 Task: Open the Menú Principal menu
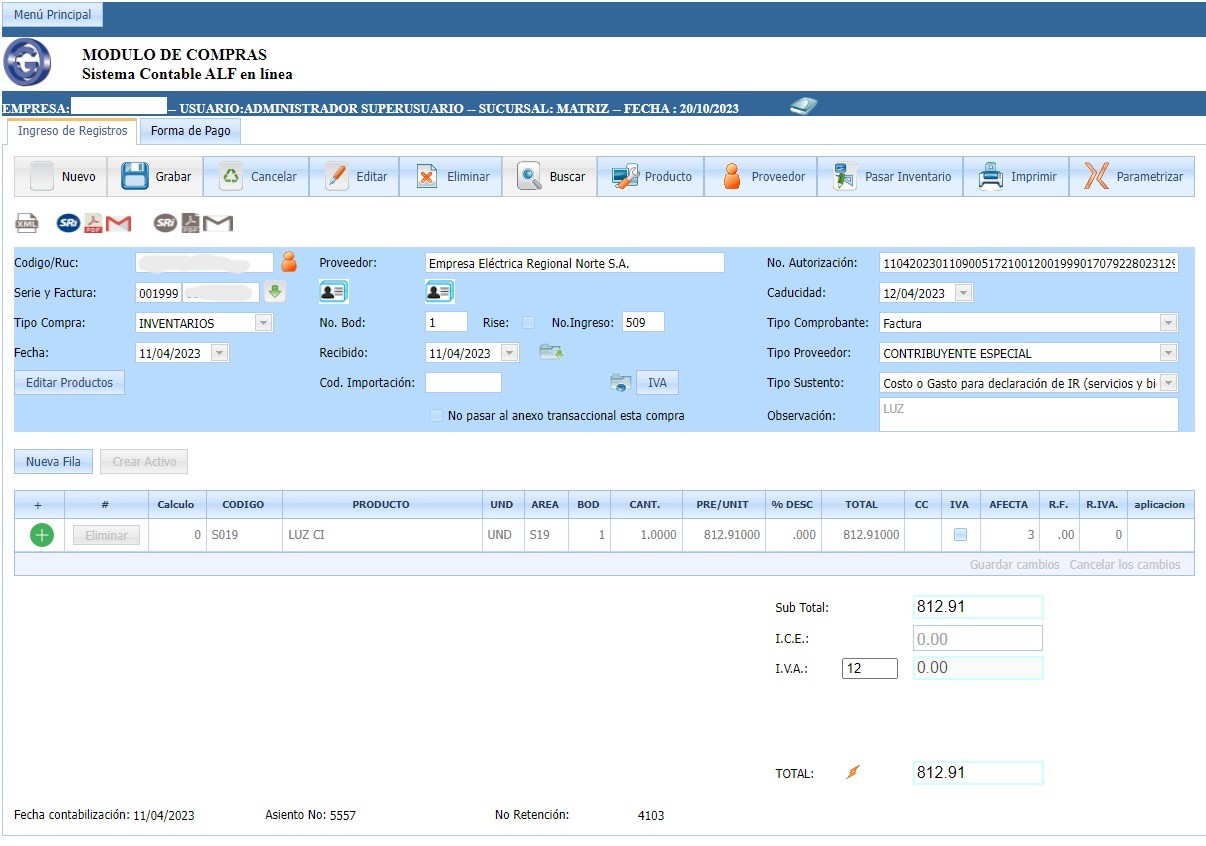coord(52,15)
